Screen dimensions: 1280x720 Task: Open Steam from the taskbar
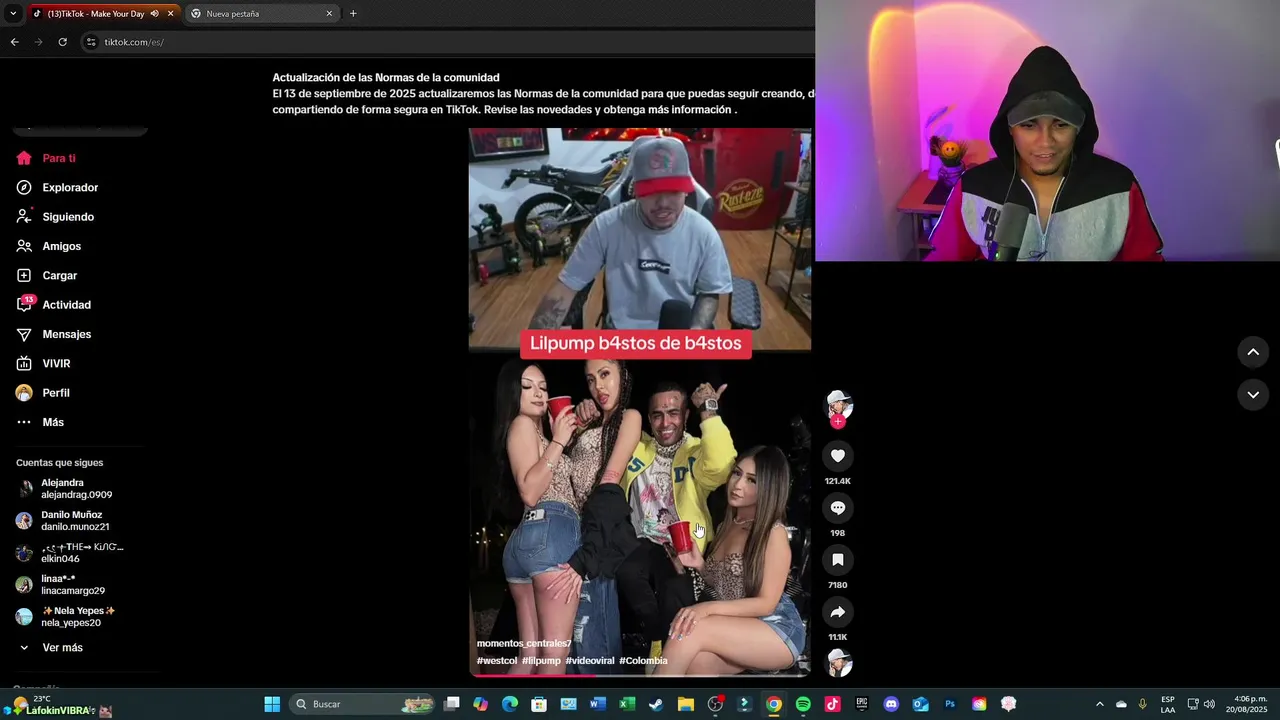click(x=656, y=704)
